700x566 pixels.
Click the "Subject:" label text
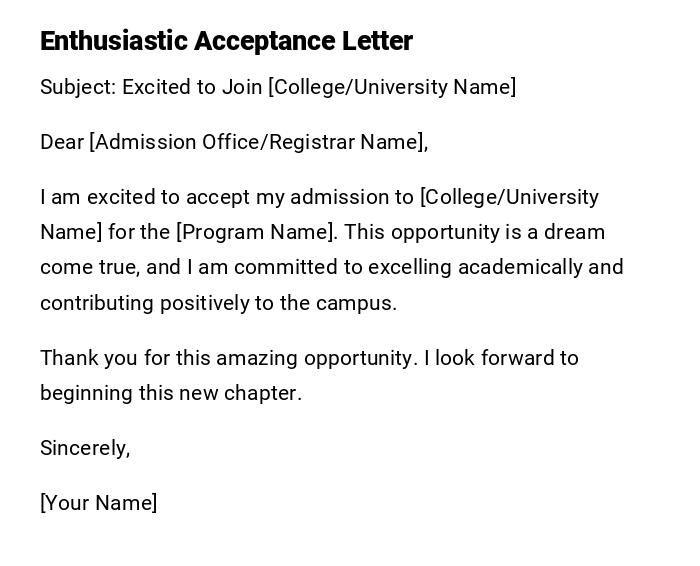click(x=78, y=87)
